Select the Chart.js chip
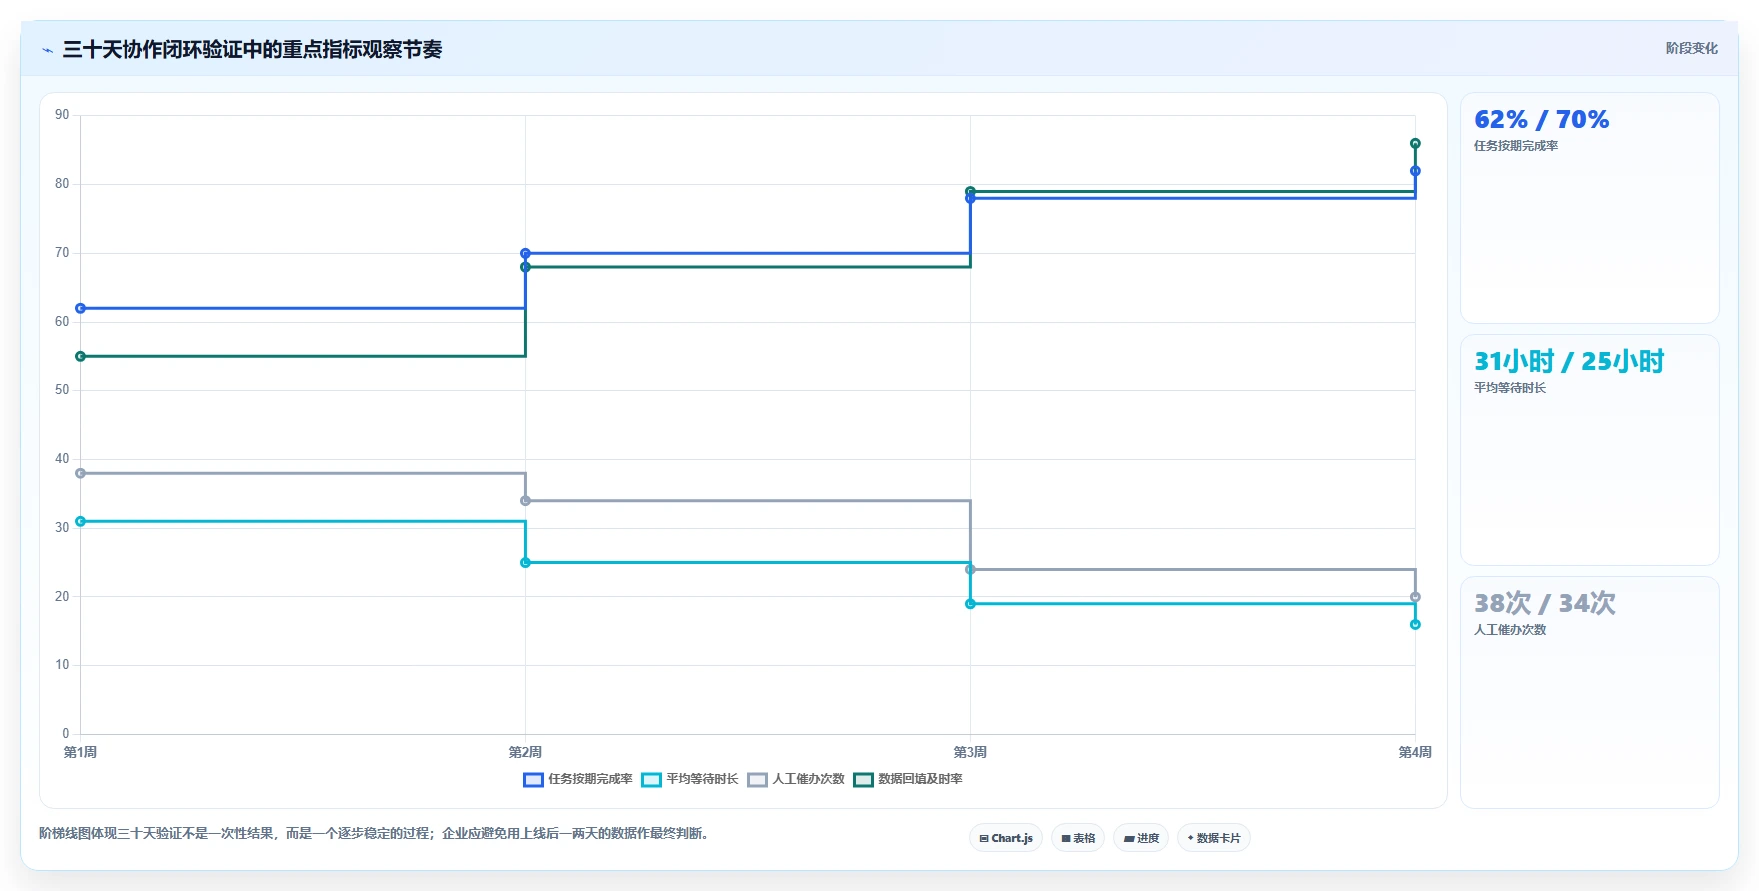The height and width of the screenshot is (891, 1759). [x=1006, y=838]
